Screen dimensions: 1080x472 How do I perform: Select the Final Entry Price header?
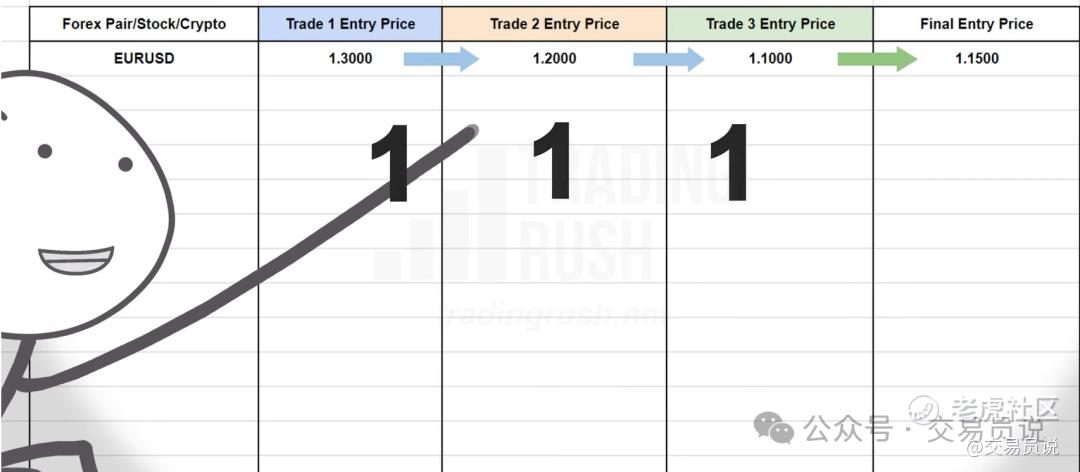[977, 24]
